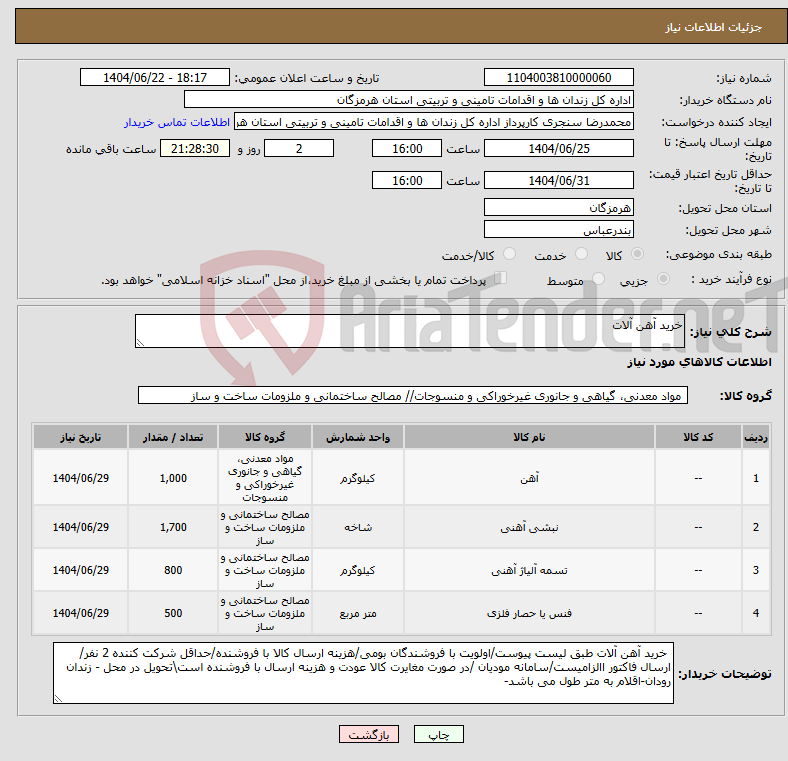Click the ردیف column header
This screenshot has height=761, width=788.
pyautogui.click(x=756, y=437)
